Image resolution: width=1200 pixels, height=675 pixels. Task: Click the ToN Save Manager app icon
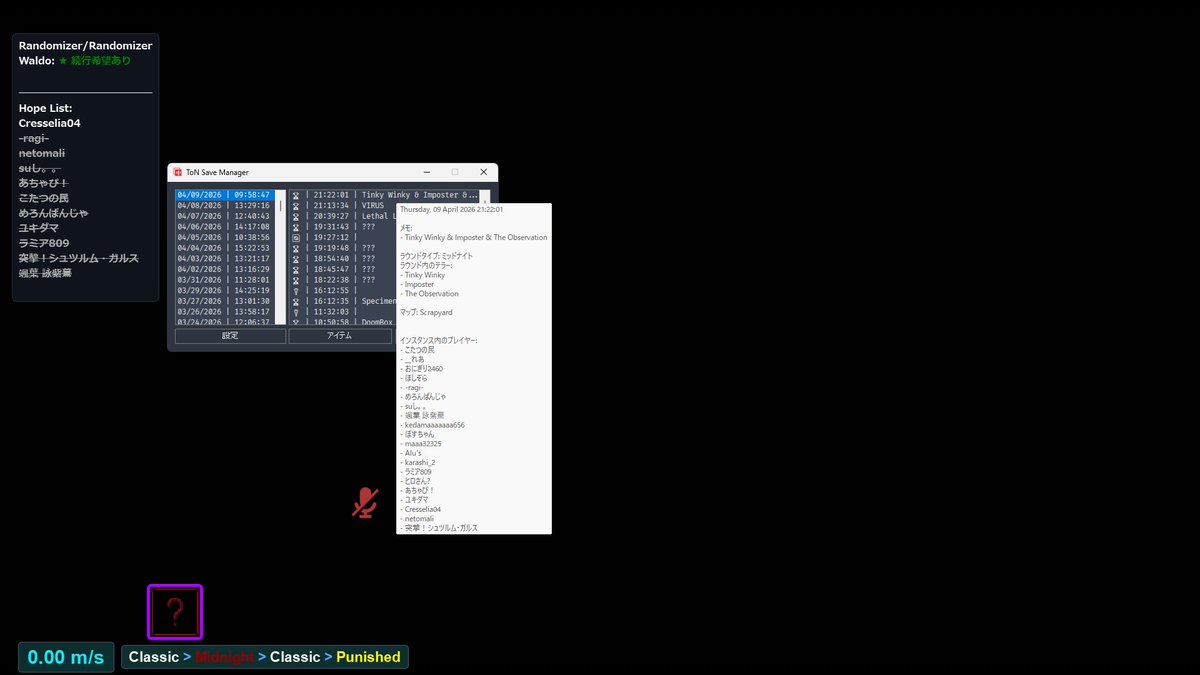point(177,172)
